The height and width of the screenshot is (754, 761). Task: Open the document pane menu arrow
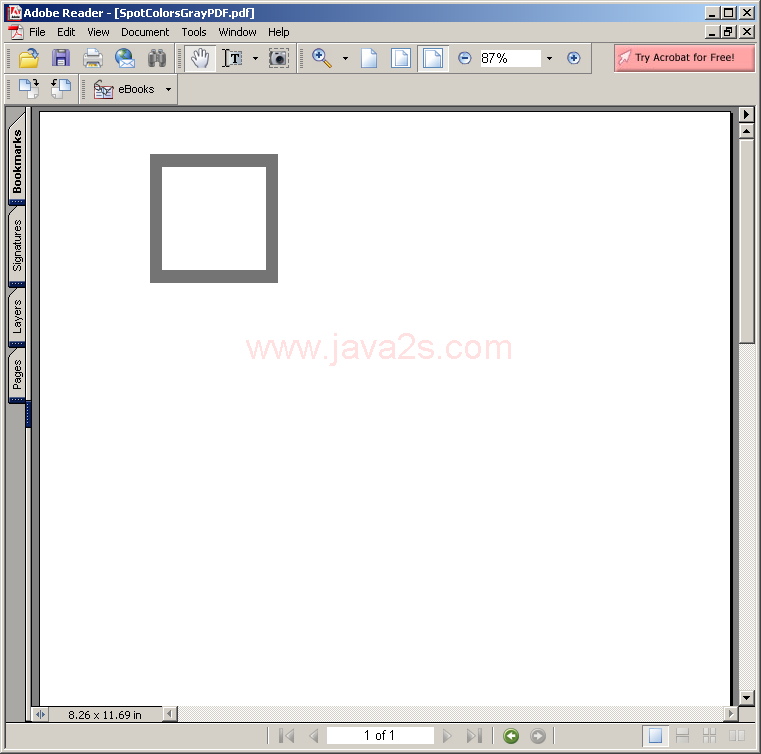click(746, 115)
